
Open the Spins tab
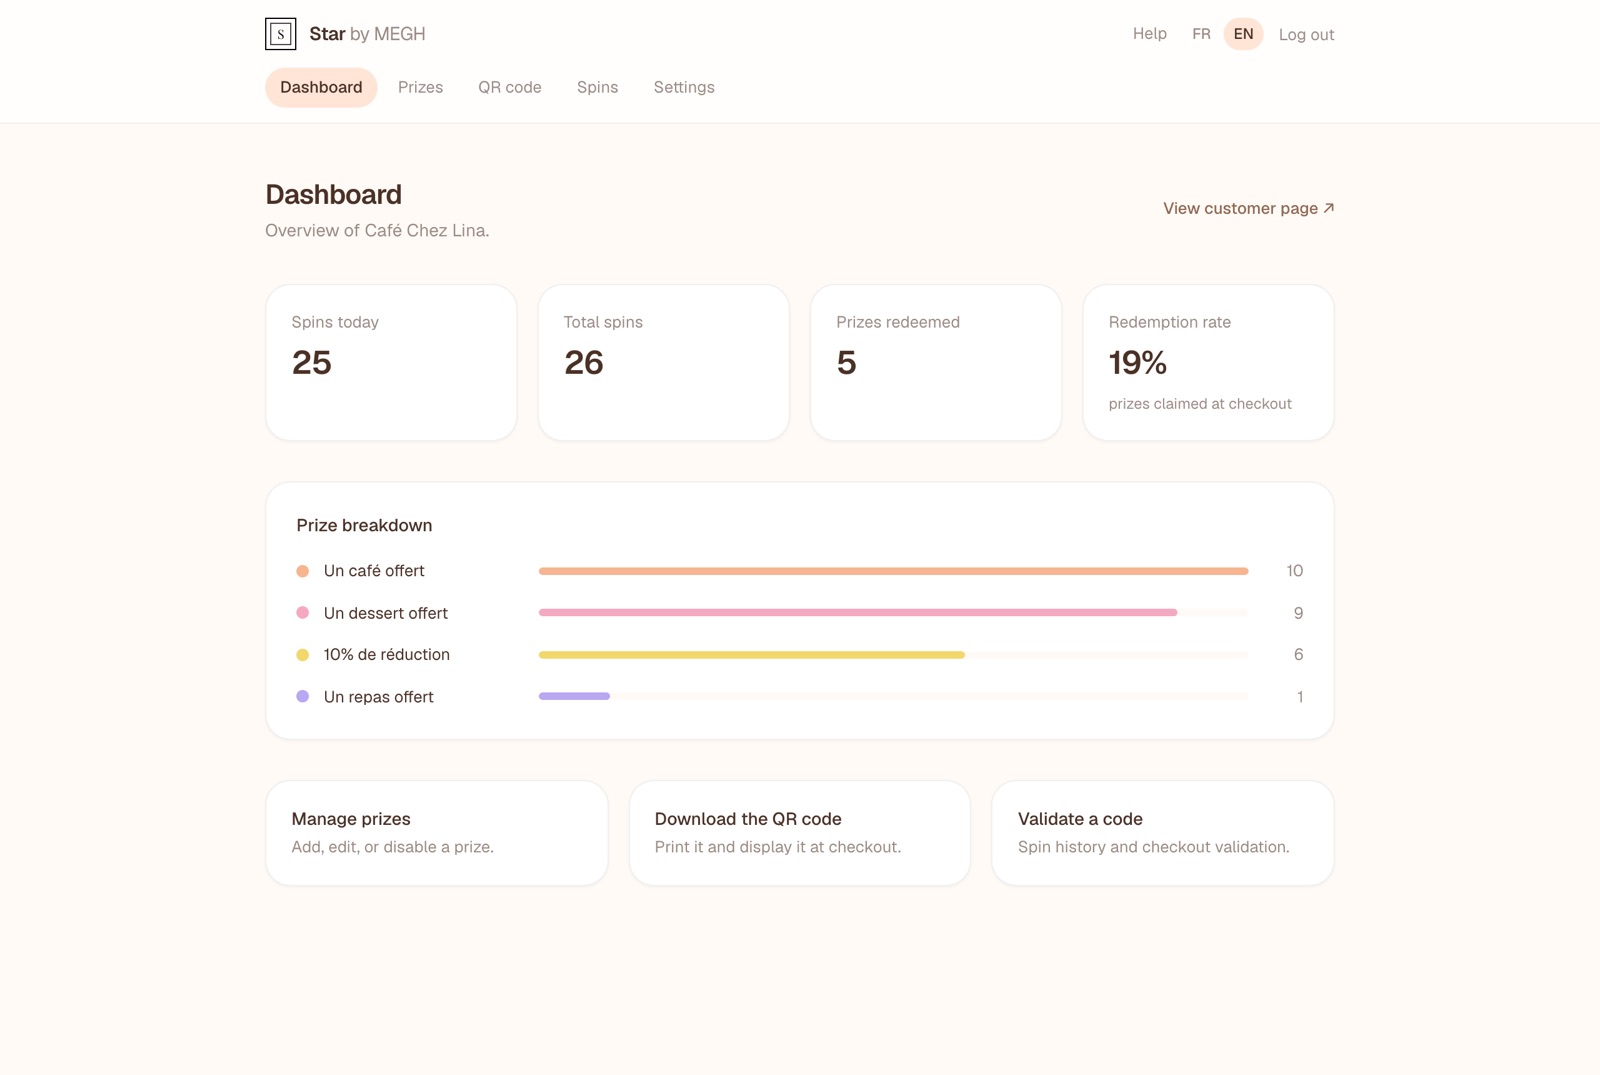pos(598,87)
